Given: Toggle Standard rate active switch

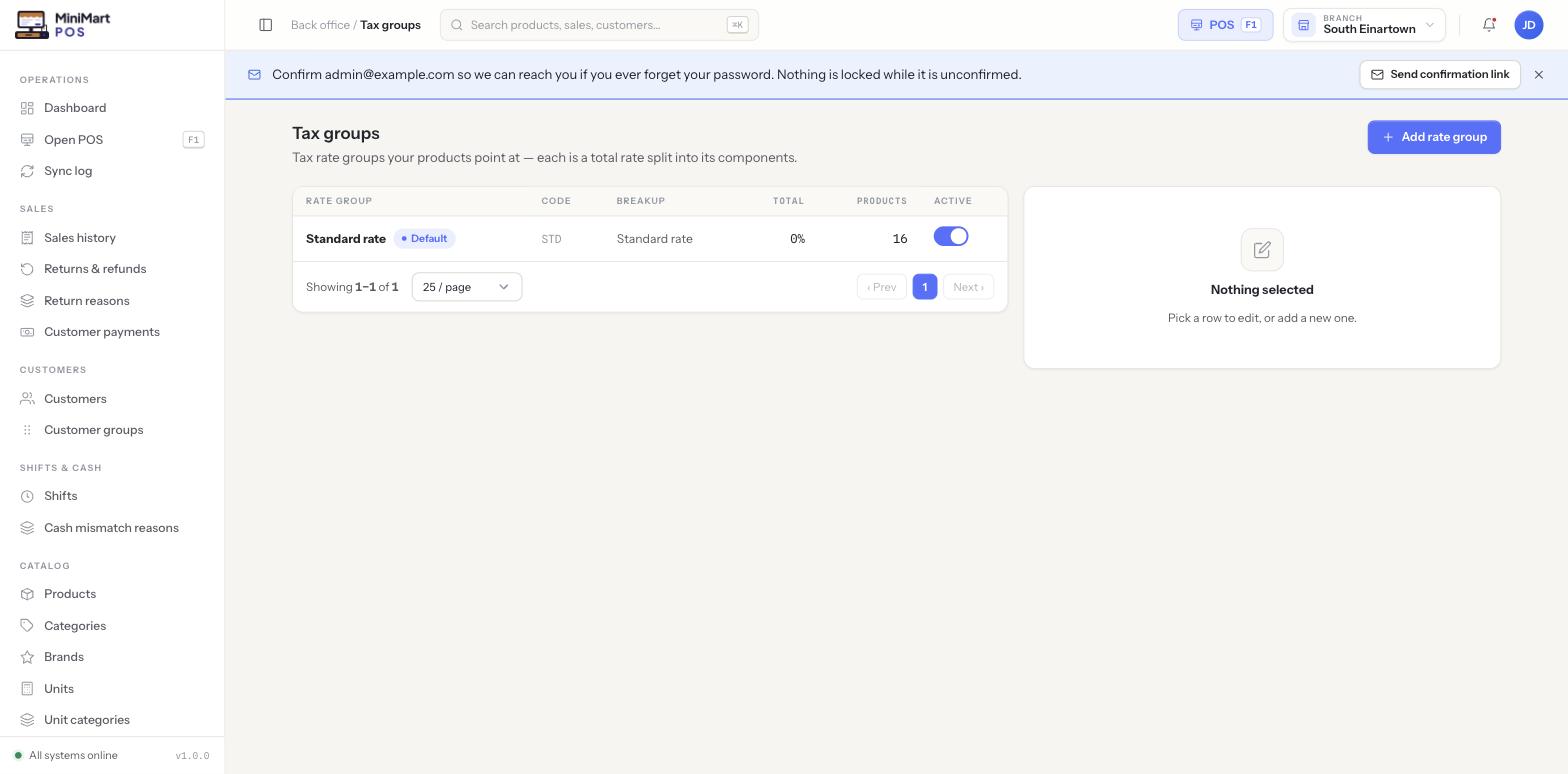Looking at the screenshot, I should point(951,237).
